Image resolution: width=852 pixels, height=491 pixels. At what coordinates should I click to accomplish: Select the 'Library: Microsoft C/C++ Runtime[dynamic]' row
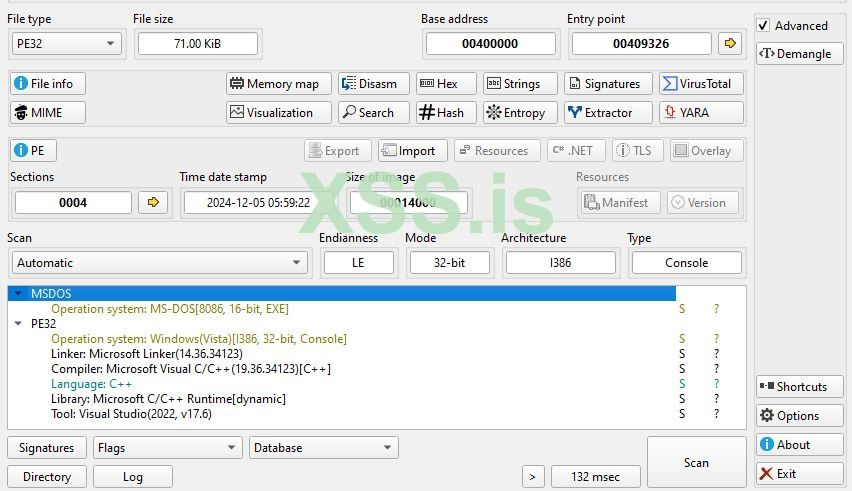coord(168,399)
